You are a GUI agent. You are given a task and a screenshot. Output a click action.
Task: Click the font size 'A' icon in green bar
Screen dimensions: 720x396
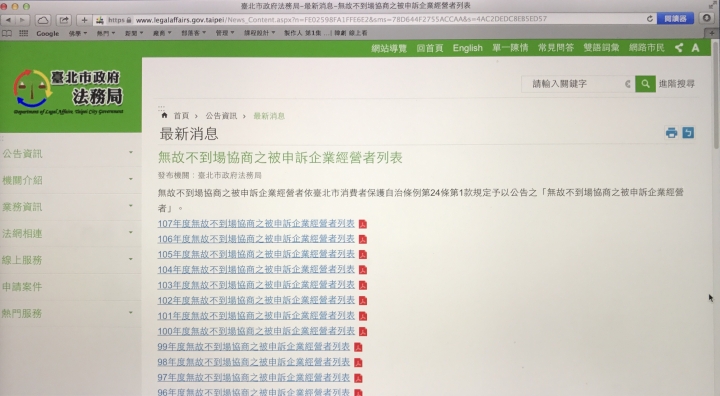[x=695, y=48]
